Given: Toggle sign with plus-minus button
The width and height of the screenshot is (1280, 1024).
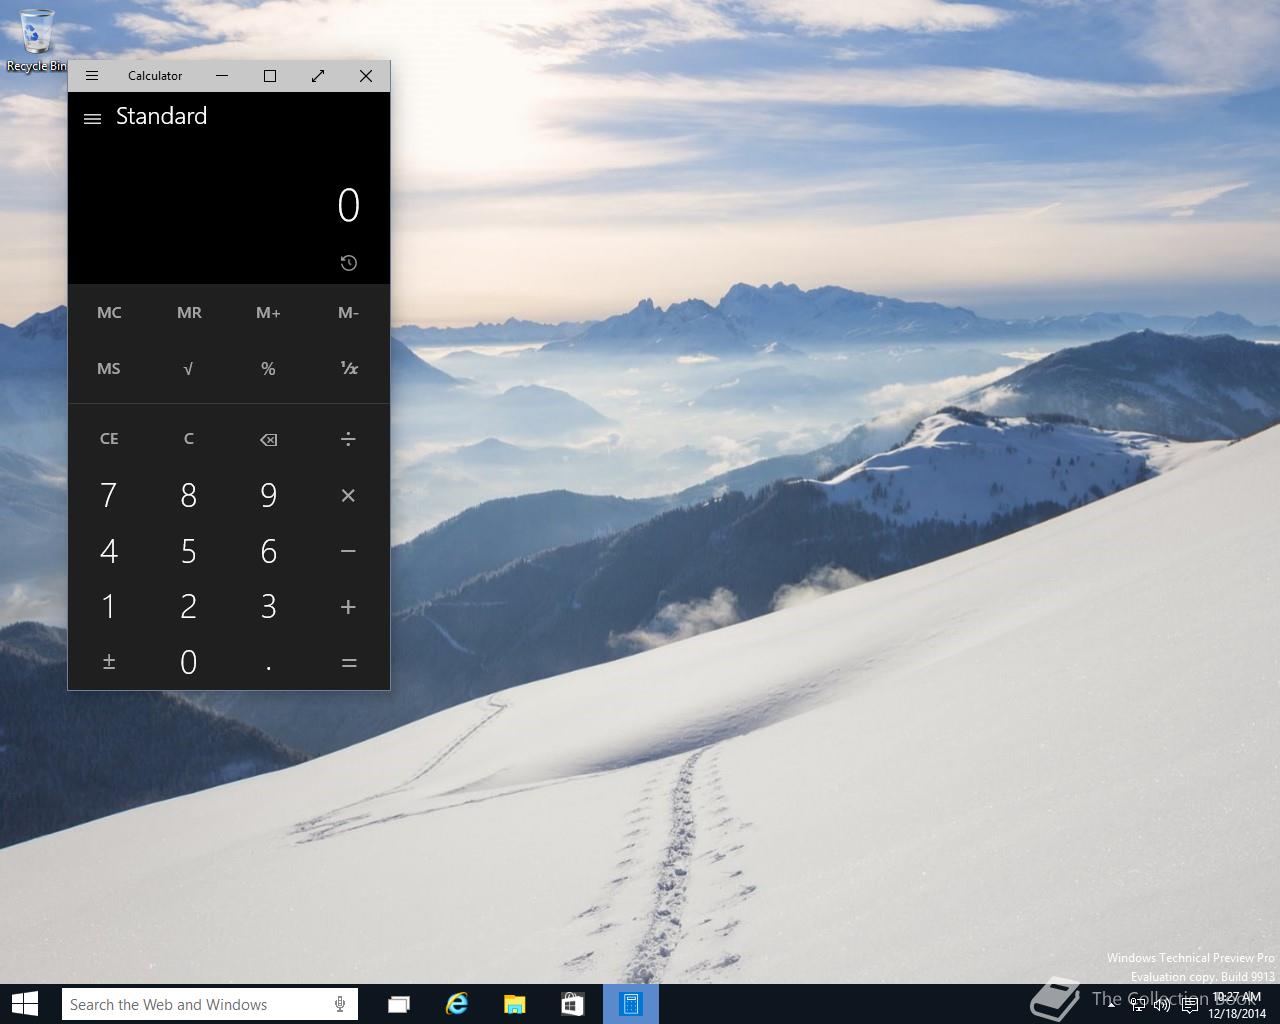Looking at the screenshot, I should [x=109, y=663].
